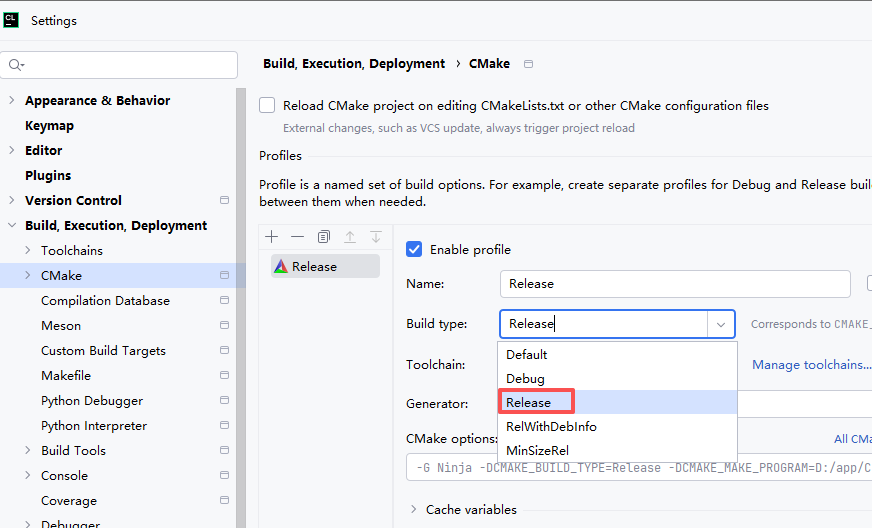872x528 pixels.
Task: Click the copy profile icon
Action: [323, 237]
